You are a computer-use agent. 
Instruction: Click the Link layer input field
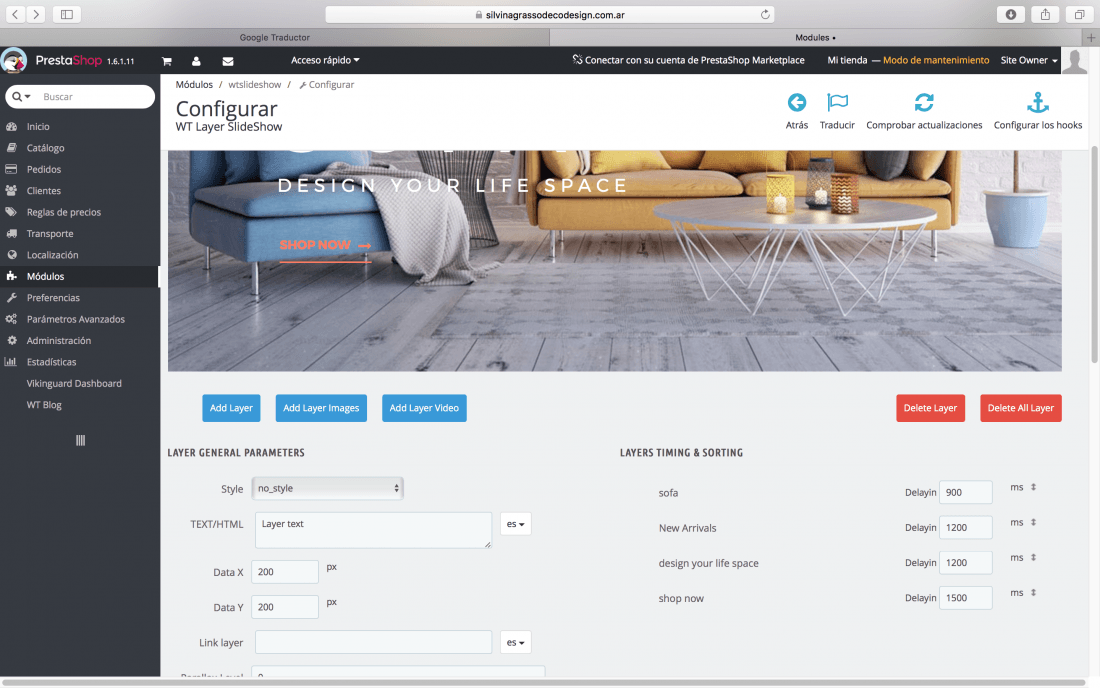[x=373, y=642]
